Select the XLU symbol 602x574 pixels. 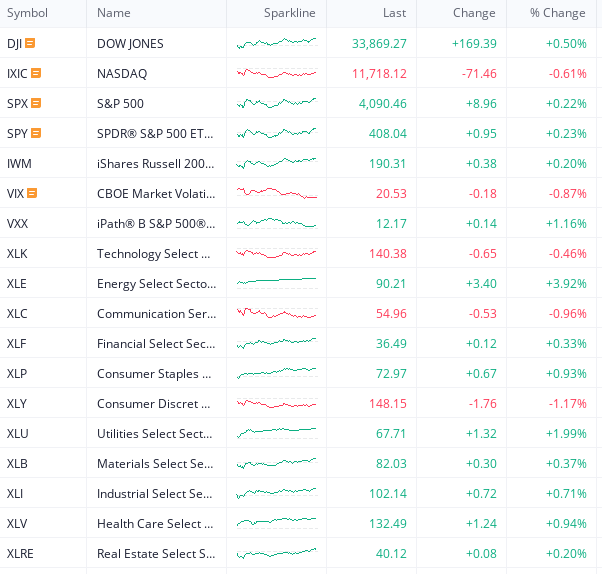[18, 433]
